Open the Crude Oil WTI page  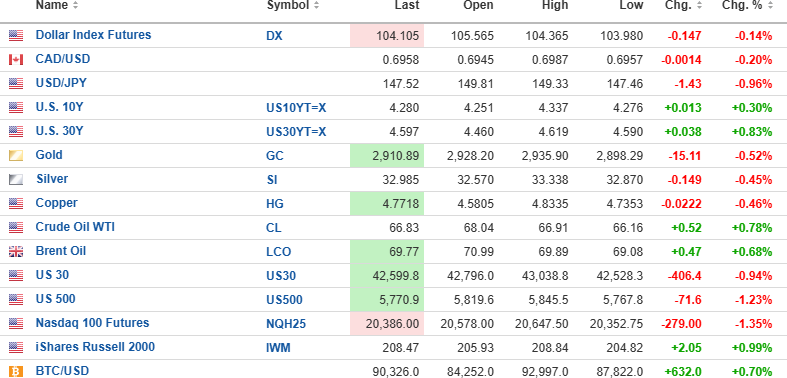(x=75, y=227)
